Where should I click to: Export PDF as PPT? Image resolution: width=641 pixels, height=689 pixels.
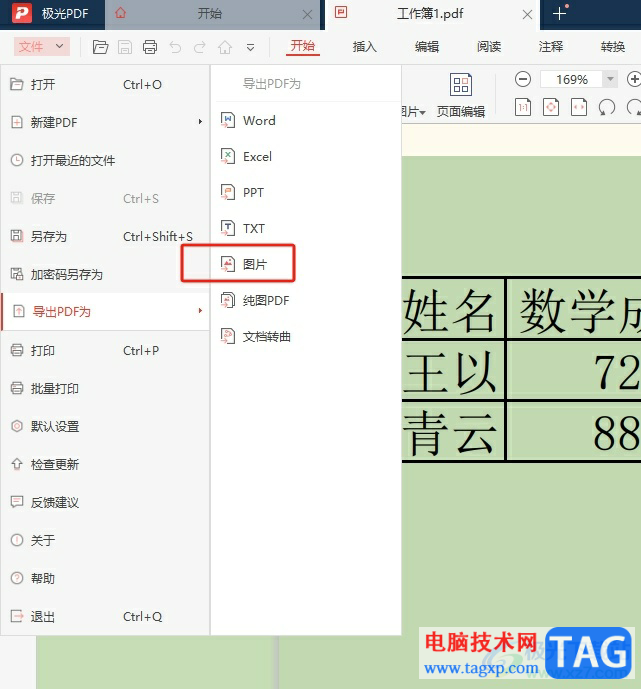coord(306,192)
